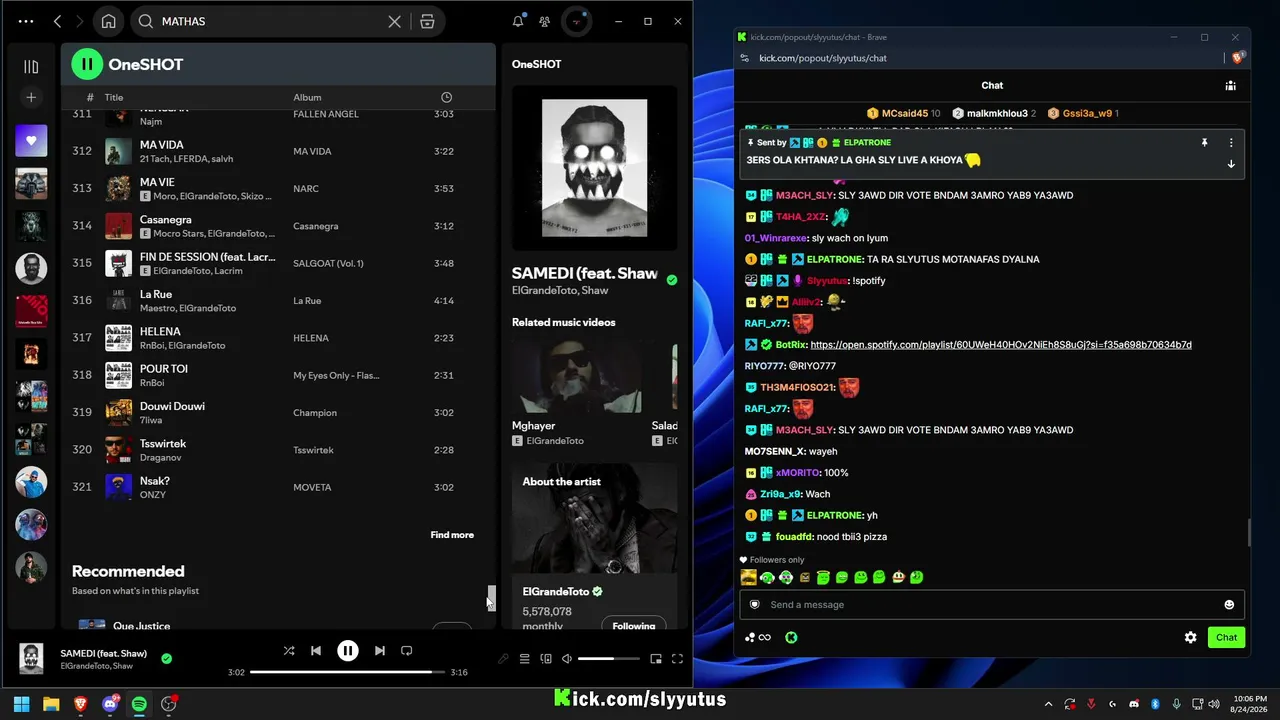The height and width of the screenshot is (720, 1280).
Task: Skip to previous track
Action: coord(316,651)
